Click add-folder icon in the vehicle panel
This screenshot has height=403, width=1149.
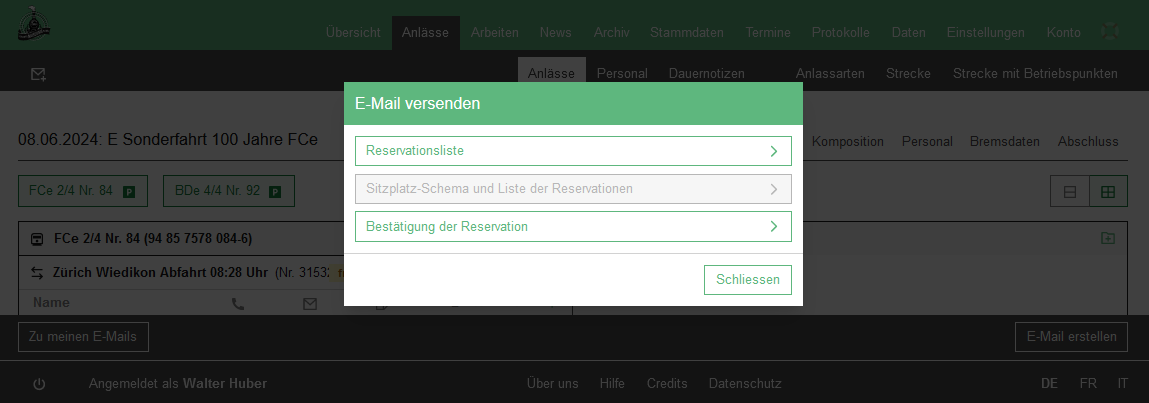[x=1108, y=238]
